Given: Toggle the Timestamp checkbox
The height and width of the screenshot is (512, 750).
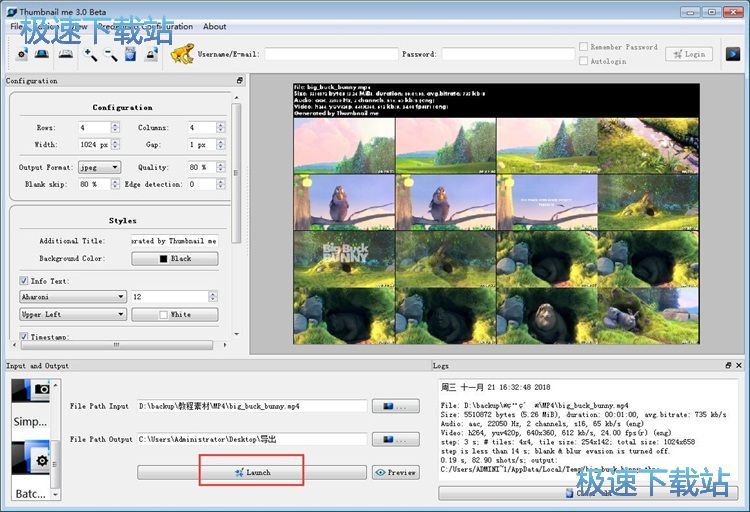Looking at the screenshot, I should tap(23, 336).
